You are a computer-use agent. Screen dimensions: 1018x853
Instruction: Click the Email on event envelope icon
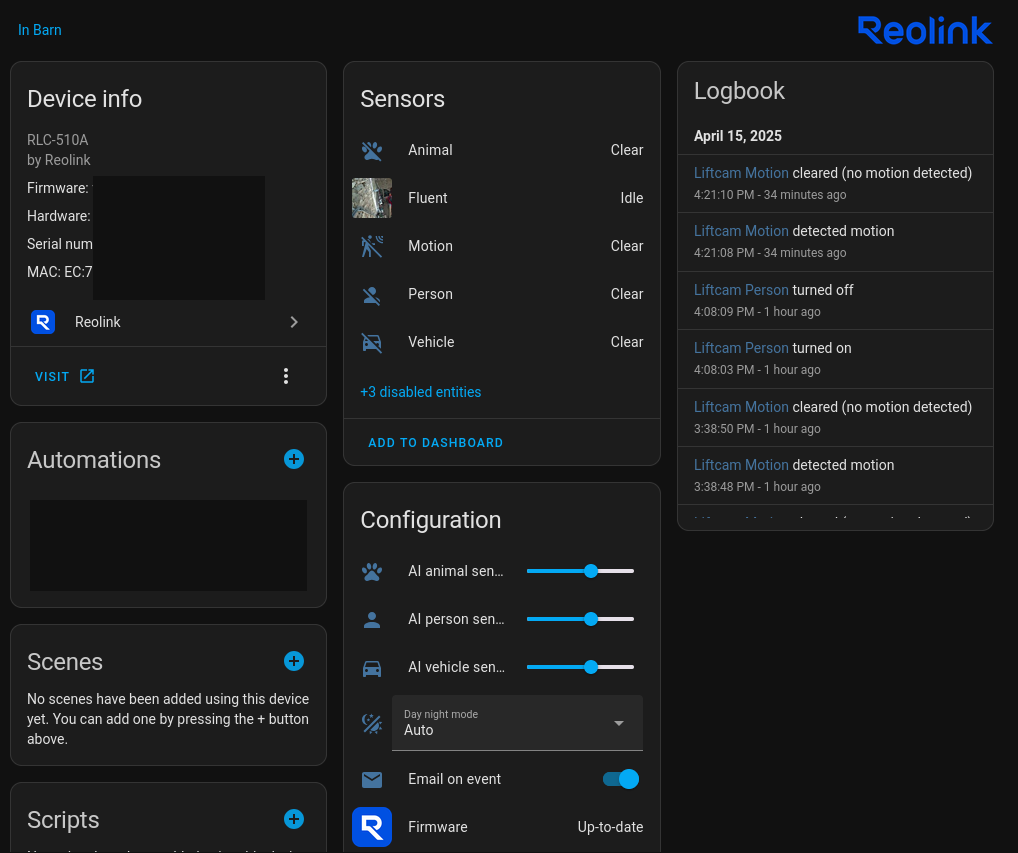coord(371,780)
